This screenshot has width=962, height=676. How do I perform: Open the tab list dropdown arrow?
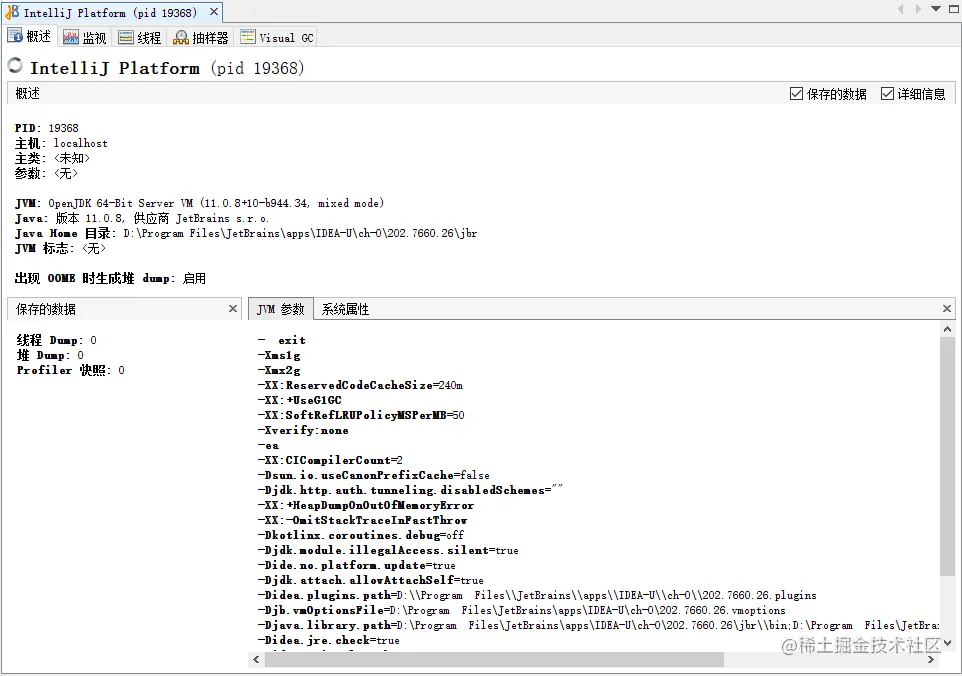click(936, 9)
